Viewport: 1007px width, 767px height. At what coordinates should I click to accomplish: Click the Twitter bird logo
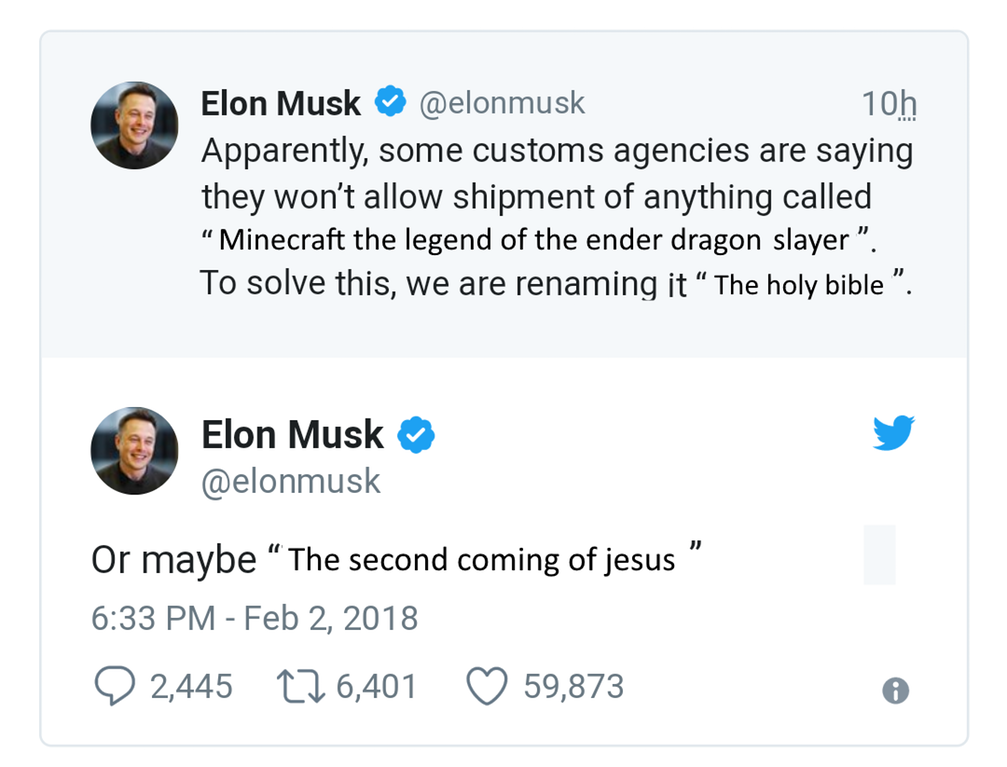click(x=893, y=432)
